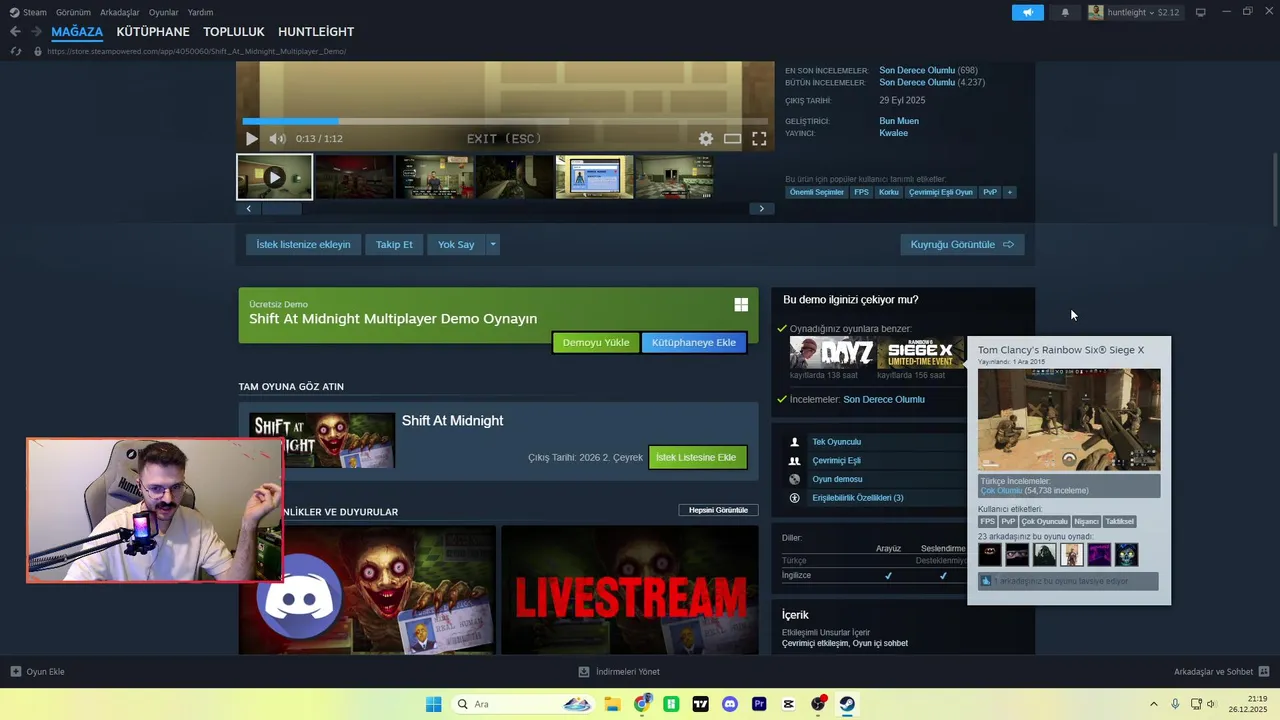The image size is (1280, 720).
Task: Open Premiere Pro from the taskbar
Action: tap(759, 704)
